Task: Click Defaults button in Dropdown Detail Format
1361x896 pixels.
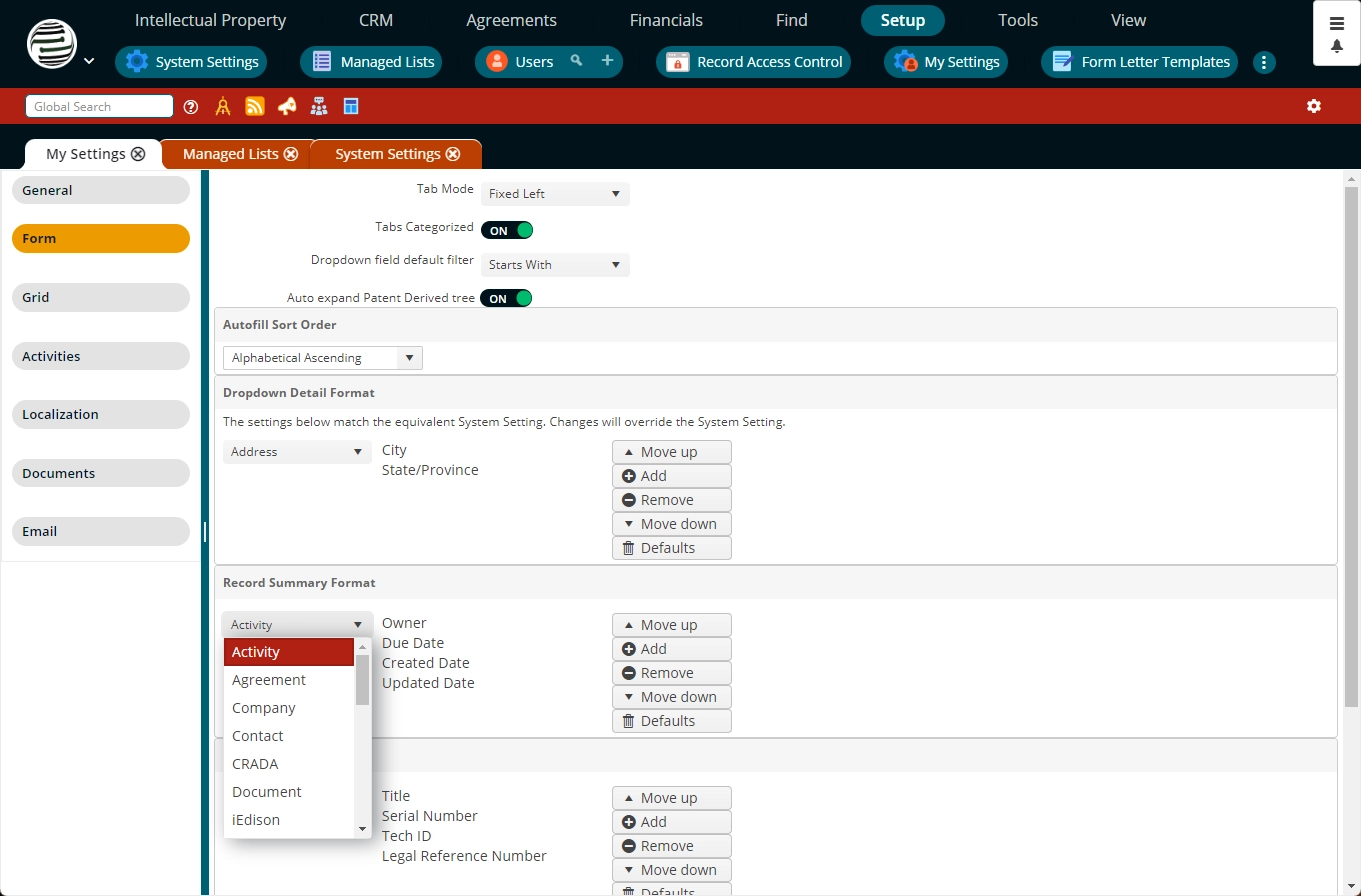Action: (x=671, y=548)
